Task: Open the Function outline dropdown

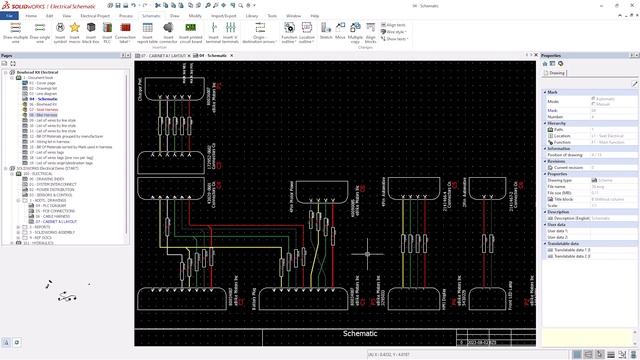Action: tap(289, 39)
